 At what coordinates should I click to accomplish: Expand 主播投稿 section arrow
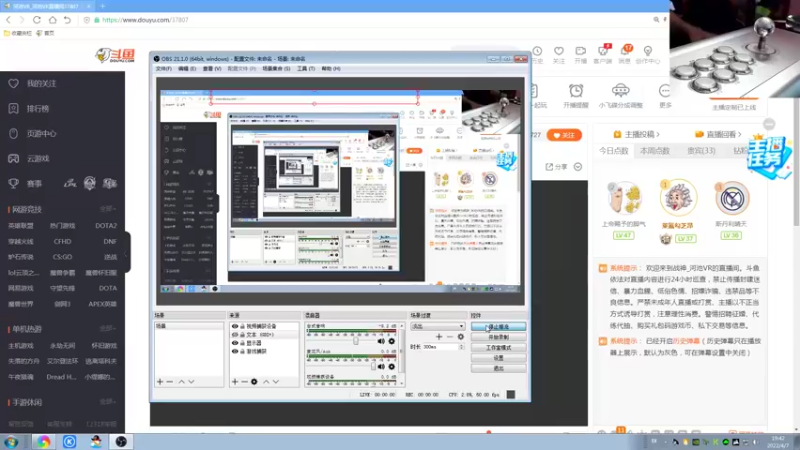click(x=658, y=134)
